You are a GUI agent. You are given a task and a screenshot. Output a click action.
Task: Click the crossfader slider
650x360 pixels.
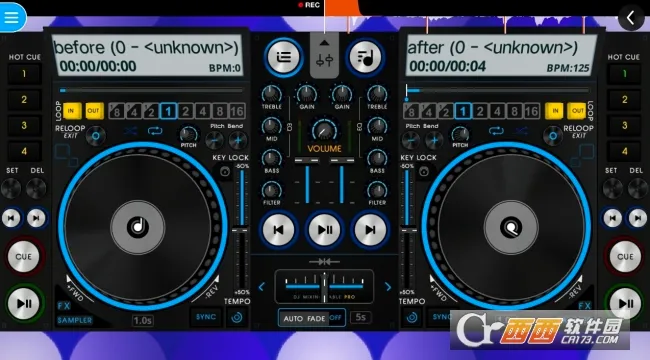[x=324, y=286]
